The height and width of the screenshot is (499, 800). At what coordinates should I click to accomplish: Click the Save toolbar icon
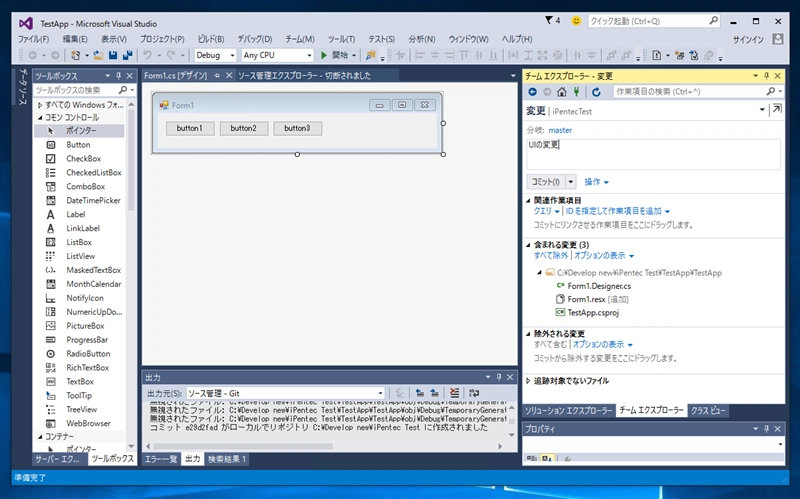pos(113,55)
